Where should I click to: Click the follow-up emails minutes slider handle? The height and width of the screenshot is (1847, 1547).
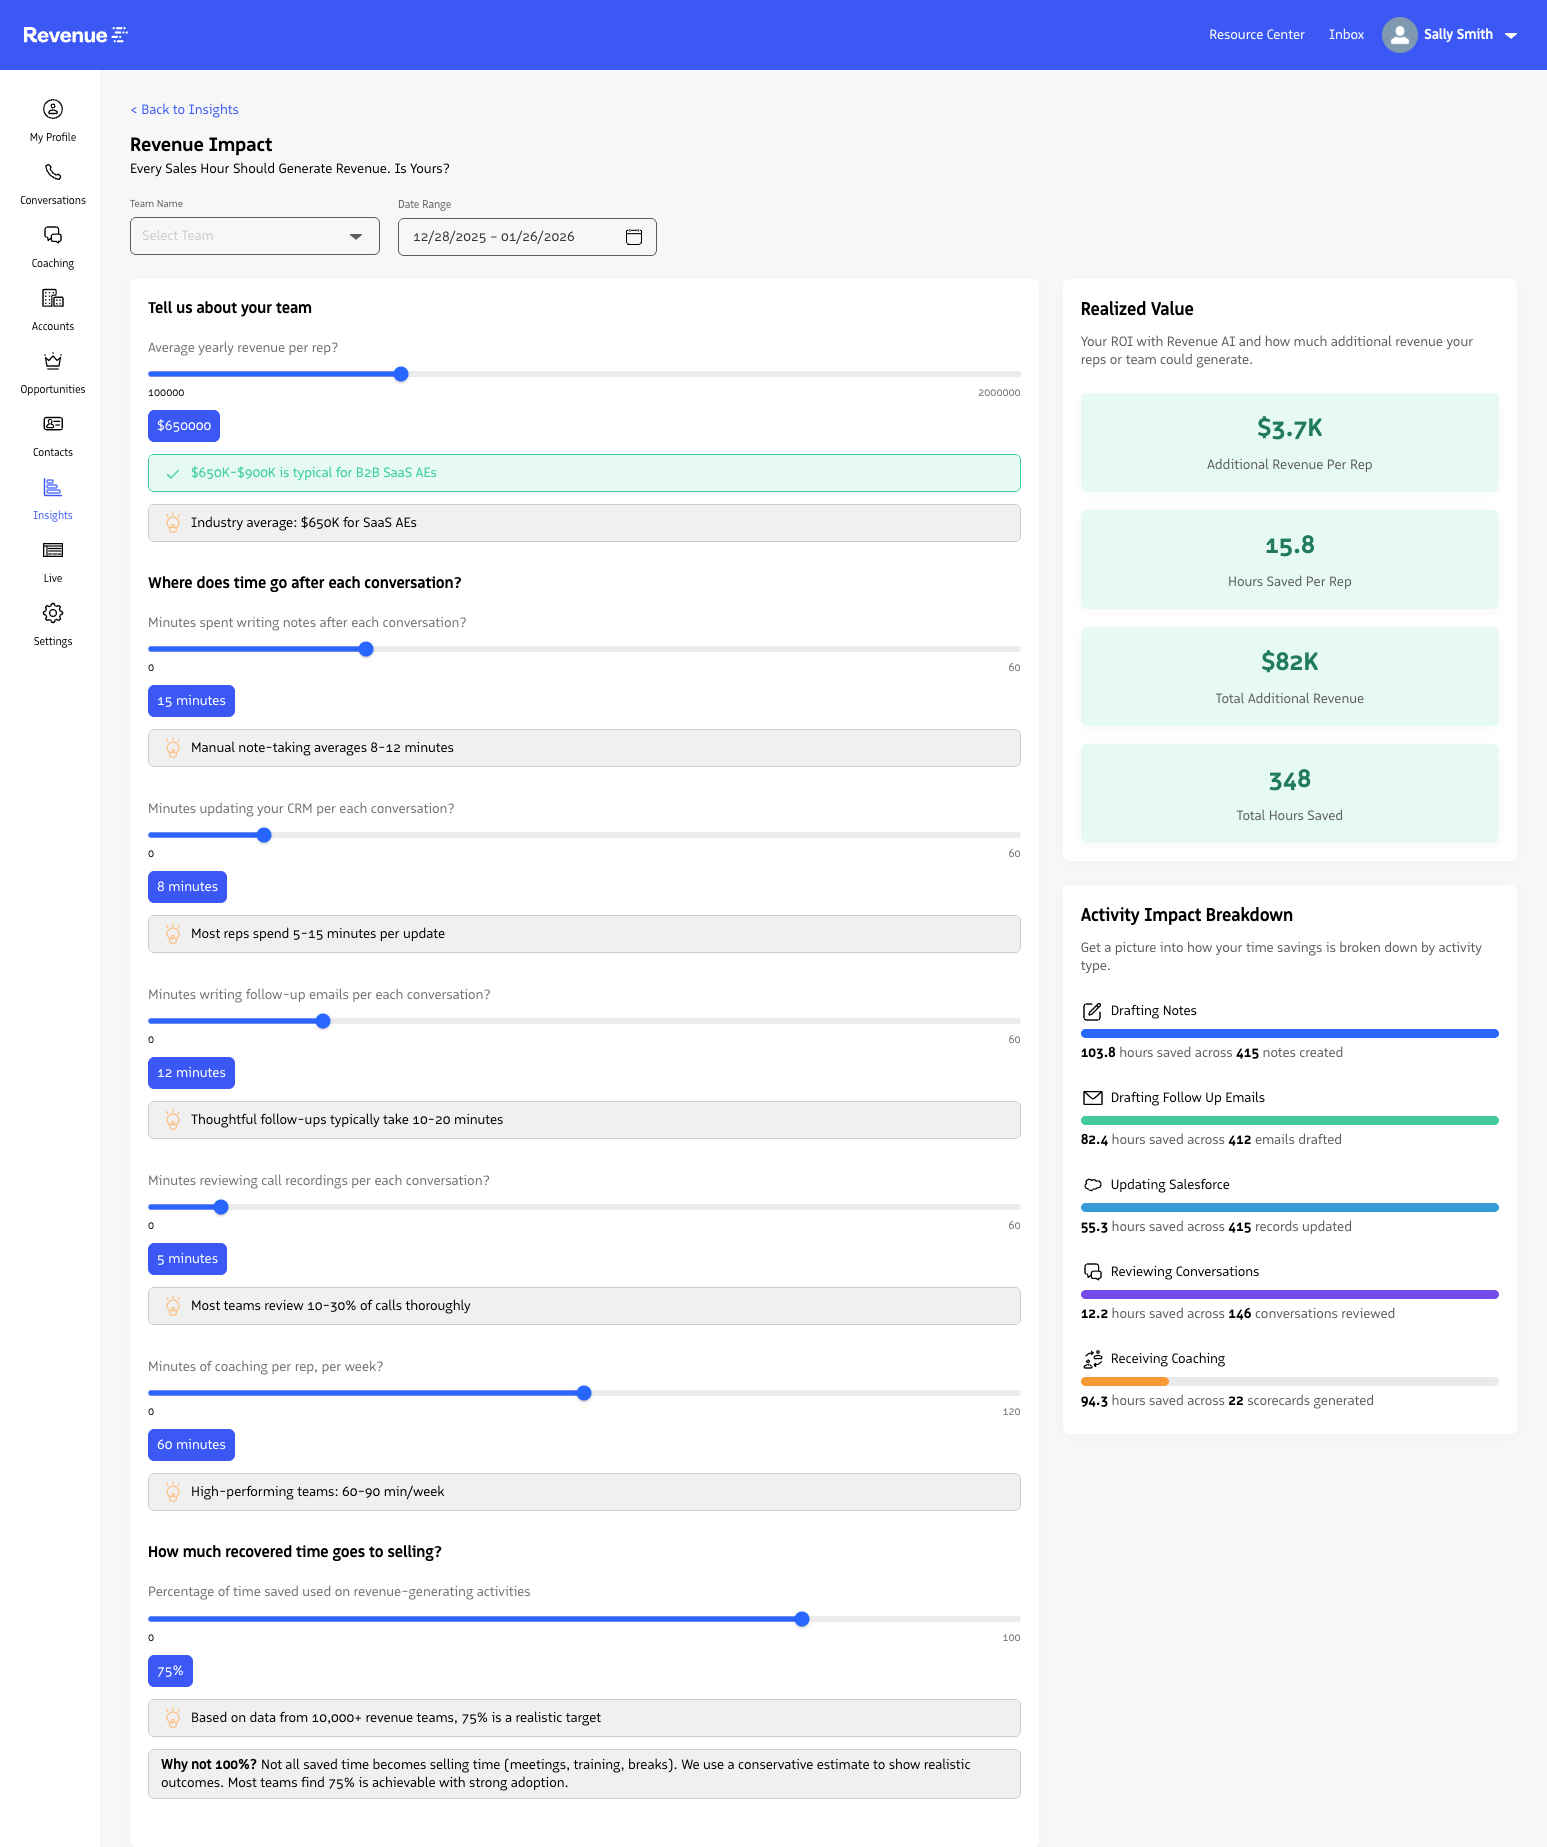[x=323, y=1021]
